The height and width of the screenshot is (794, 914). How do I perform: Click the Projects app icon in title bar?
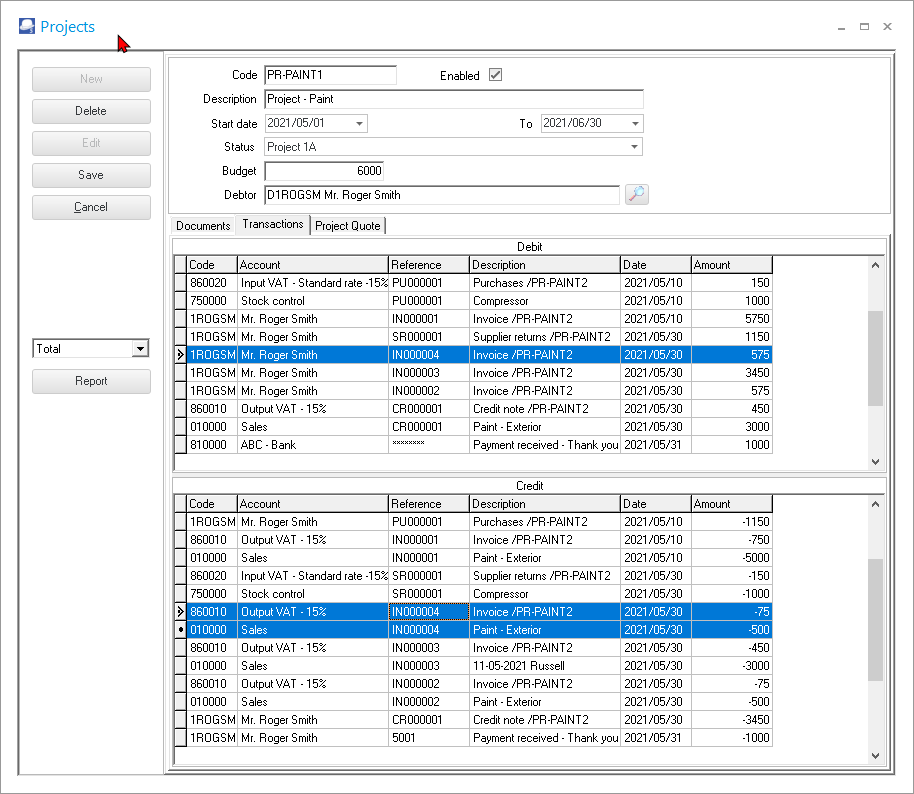[26, 27]
